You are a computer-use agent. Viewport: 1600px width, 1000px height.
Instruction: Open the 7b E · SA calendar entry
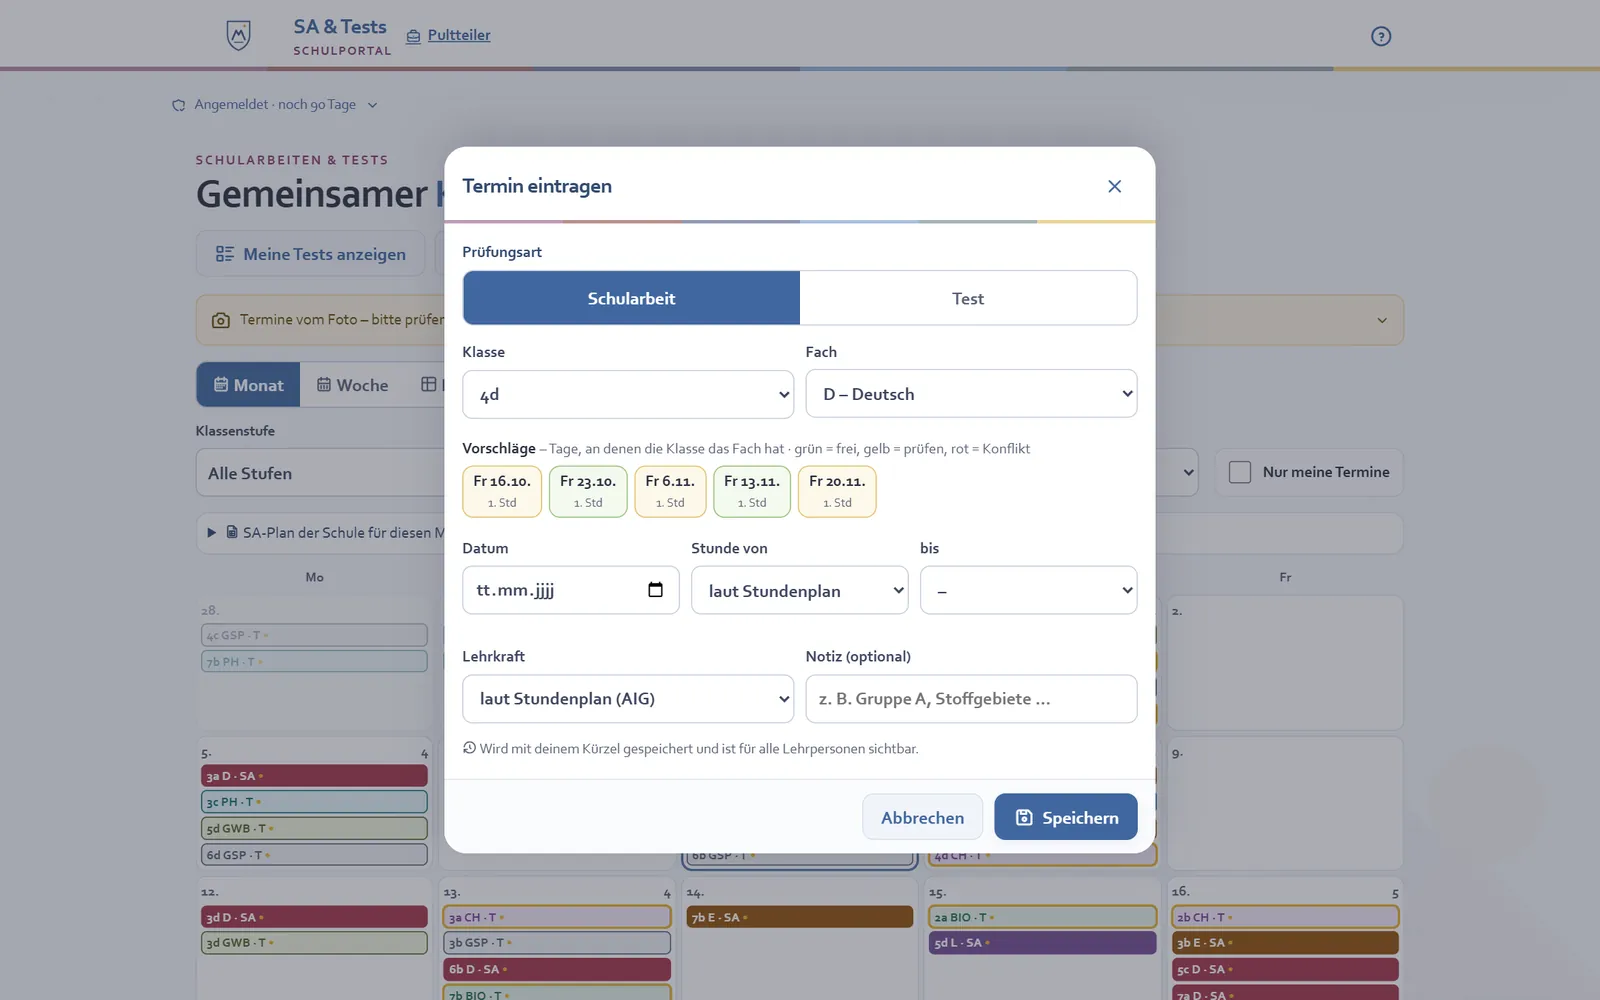[x=800, y=917]
